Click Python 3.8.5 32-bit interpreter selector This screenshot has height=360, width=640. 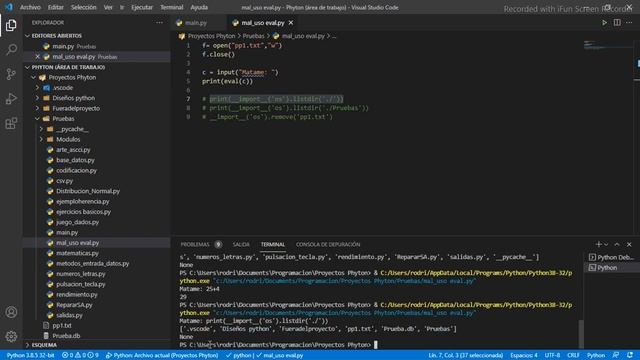pyautogui.click(x=31, y=355)
